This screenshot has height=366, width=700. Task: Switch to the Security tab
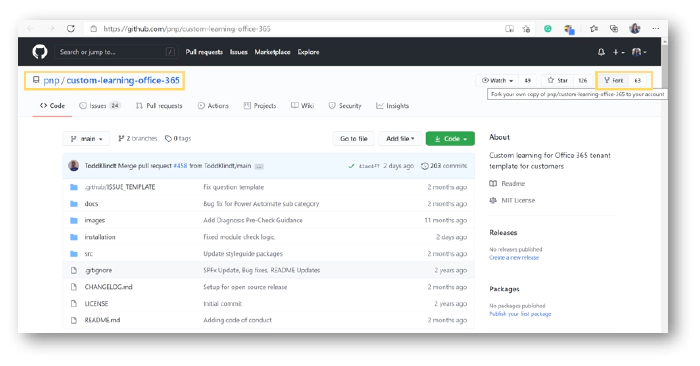pyautogui.click(x=345, y=106)
